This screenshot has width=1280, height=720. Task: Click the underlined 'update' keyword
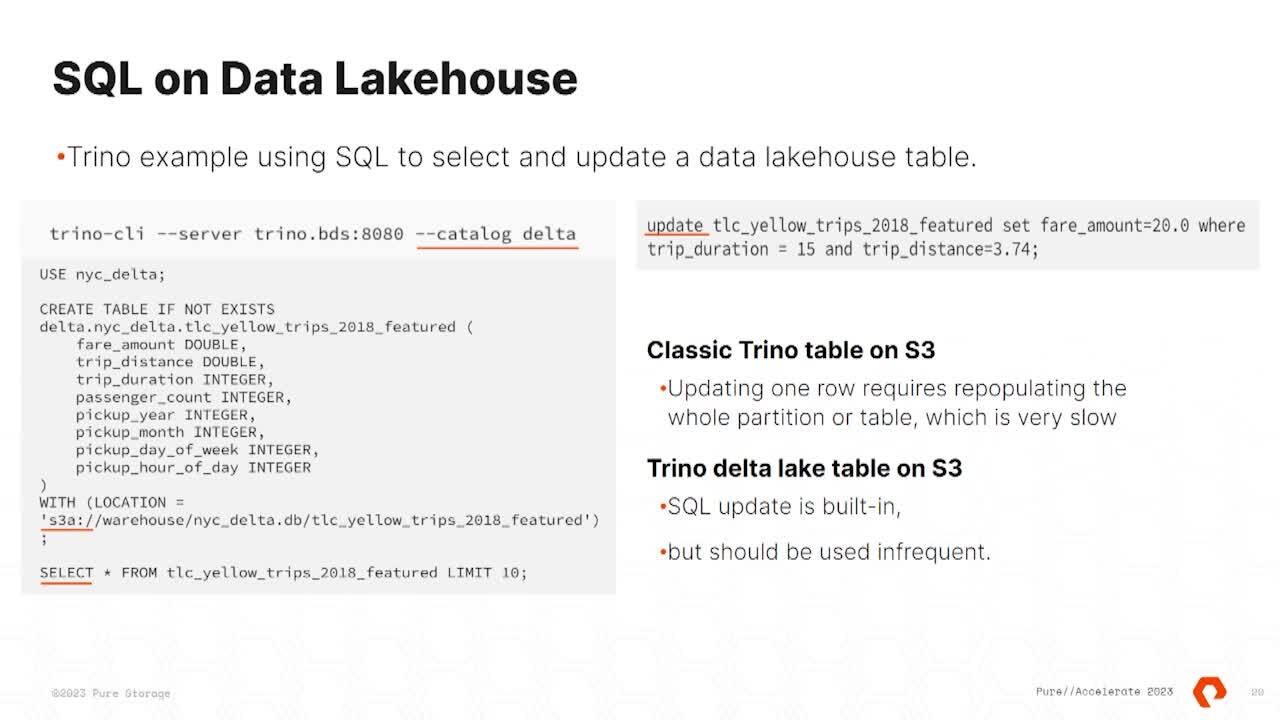point(675,225)
